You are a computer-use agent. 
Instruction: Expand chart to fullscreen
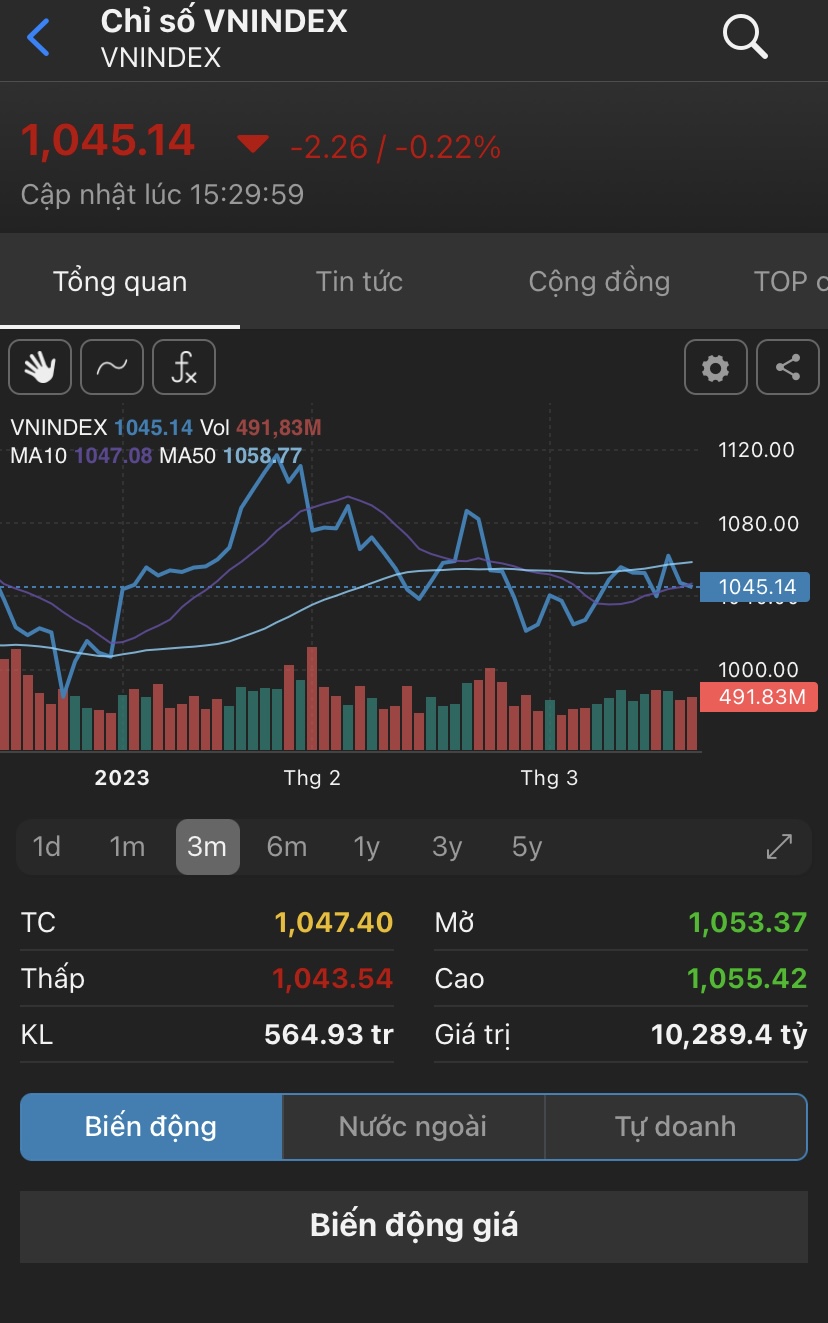779,847
